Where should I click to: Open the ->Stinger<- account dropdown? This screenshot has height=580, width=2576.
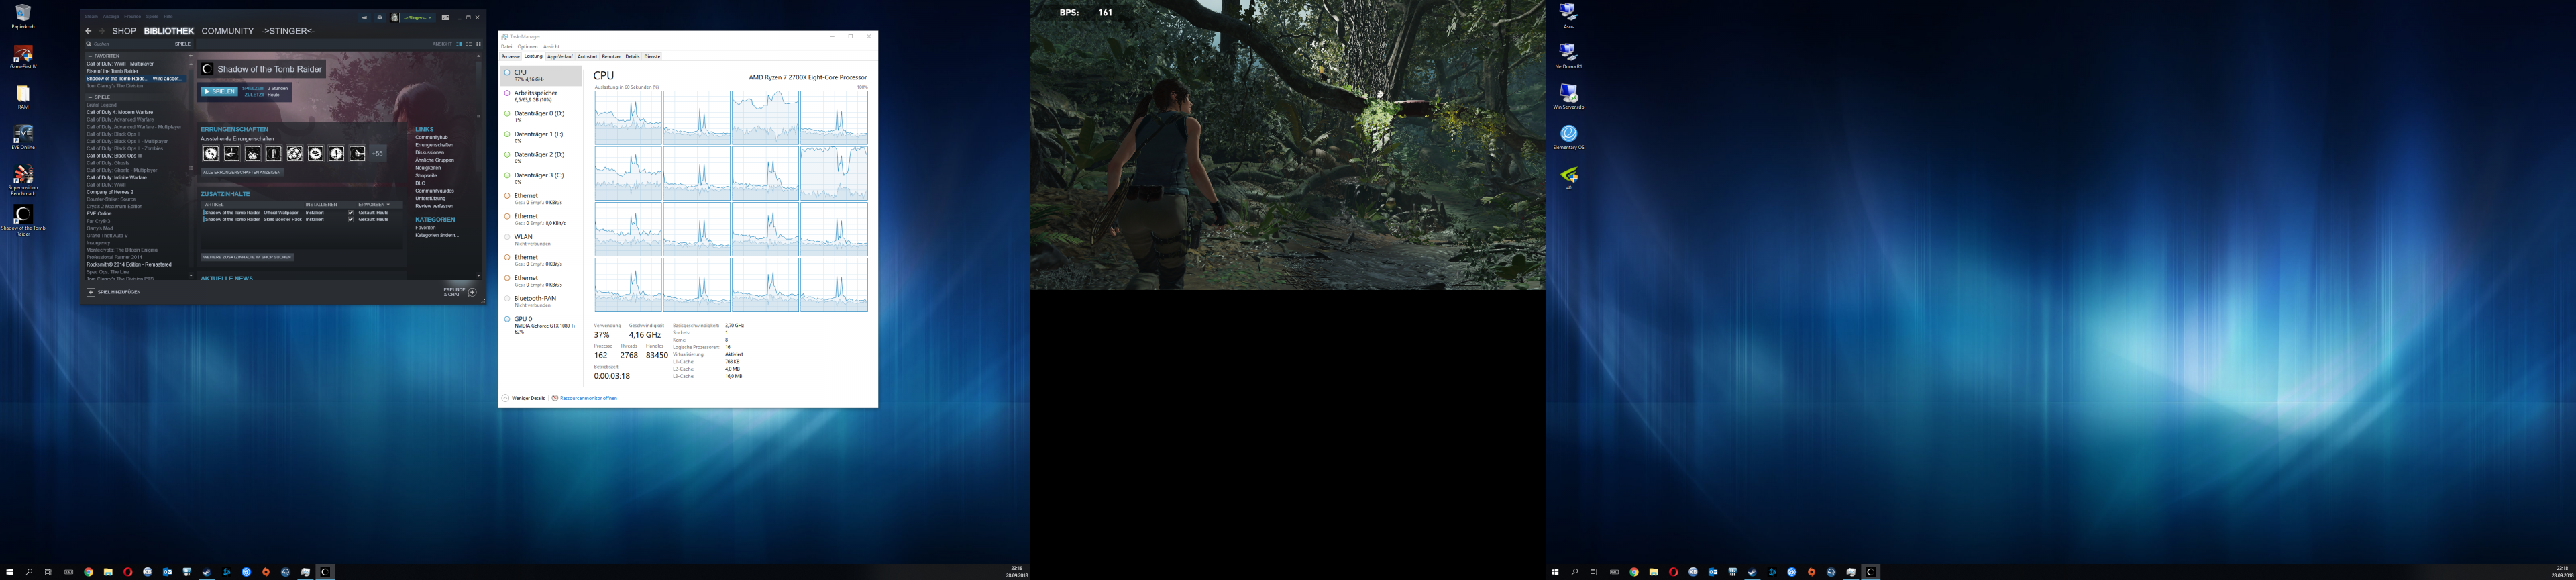pyautogui.click(x=418, y=18)
